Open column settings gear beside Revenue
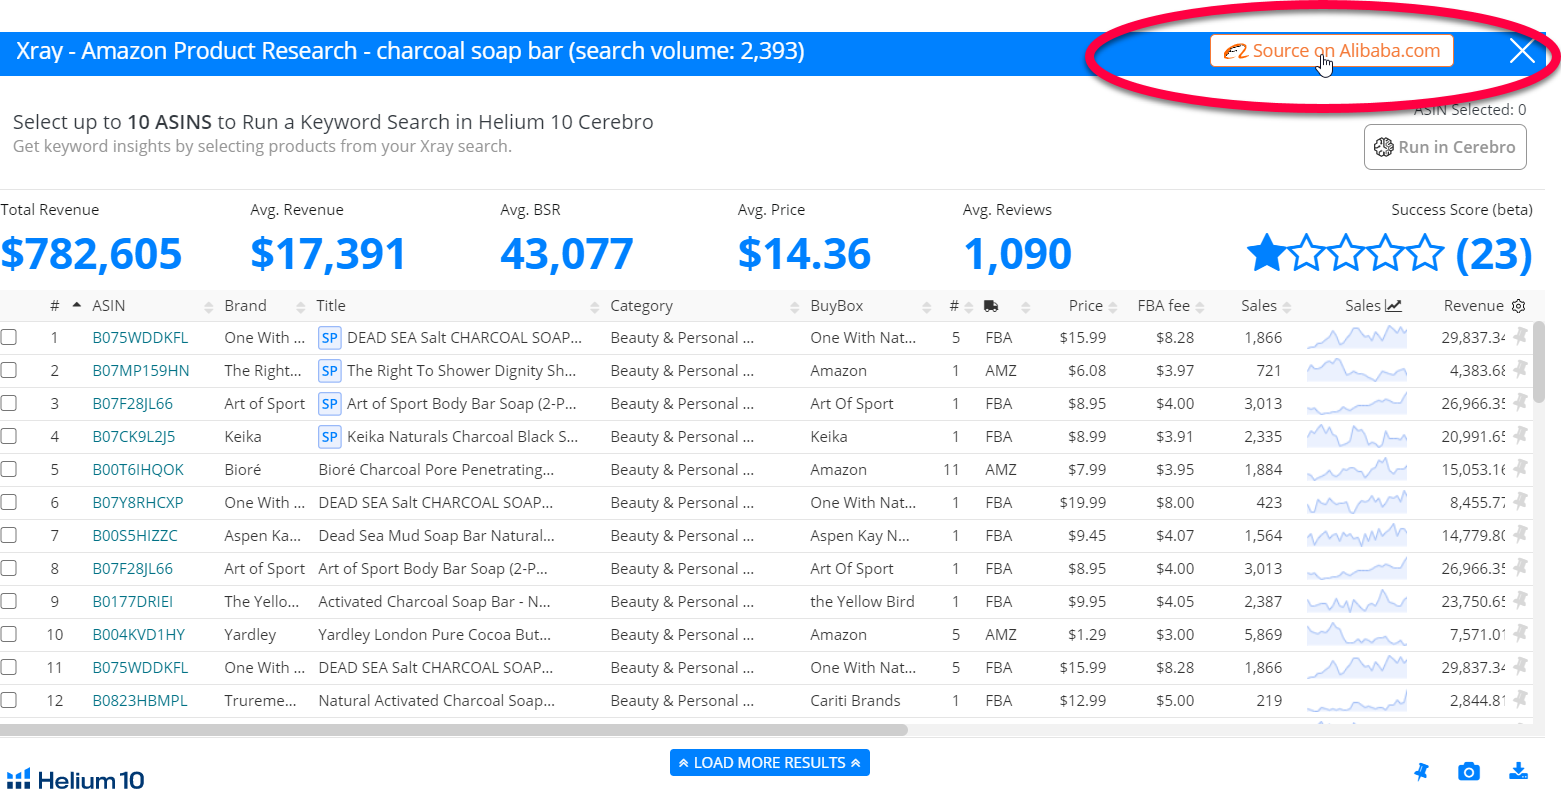The width and height of the screenshot is (1561, 799). (x=1518, y=306)
